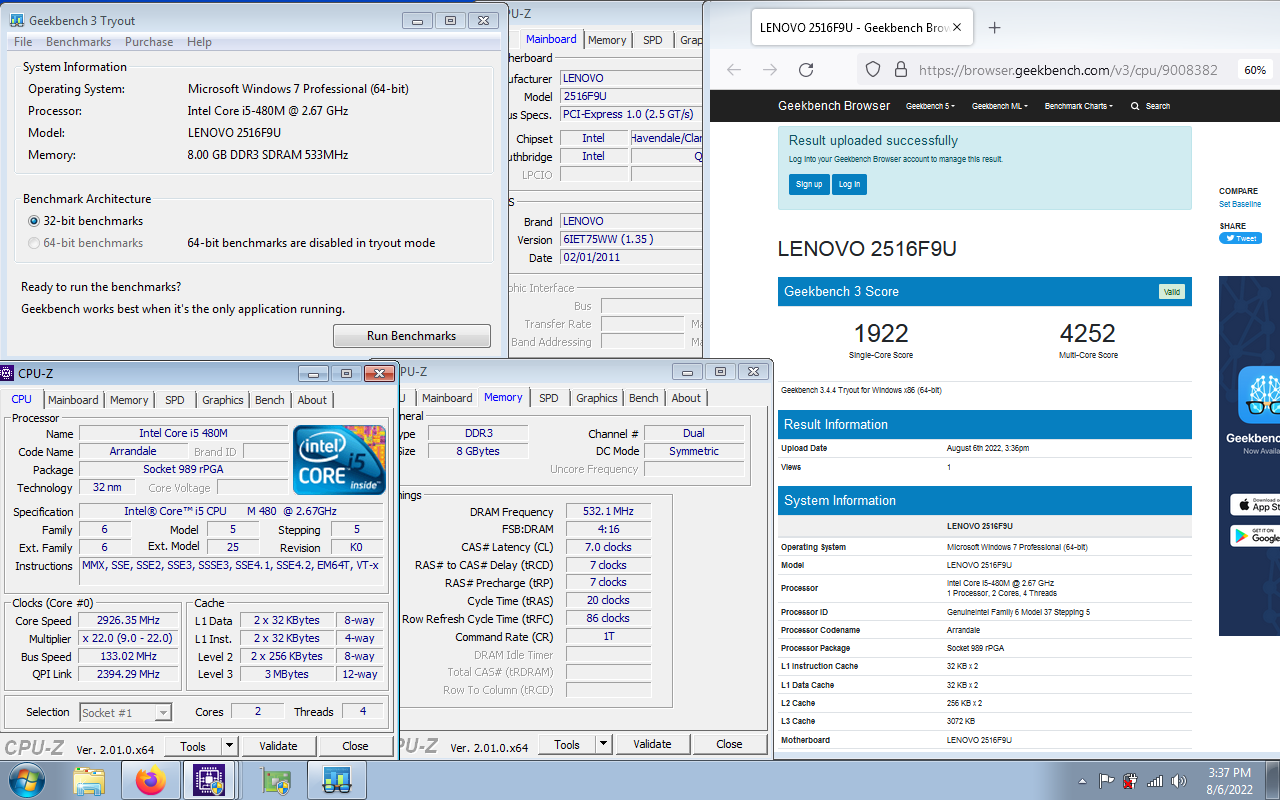Open the File menu in Geekbench

(x=23, y=42)
